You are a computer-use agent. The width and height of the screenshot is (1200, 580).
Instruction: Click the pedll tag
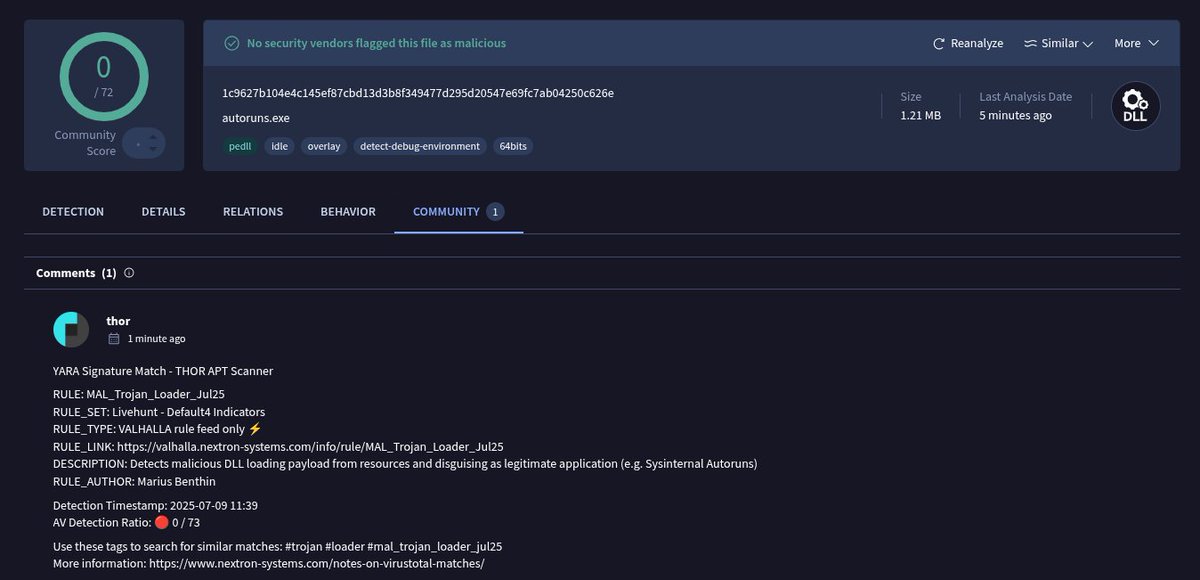[x=241, y=146]
